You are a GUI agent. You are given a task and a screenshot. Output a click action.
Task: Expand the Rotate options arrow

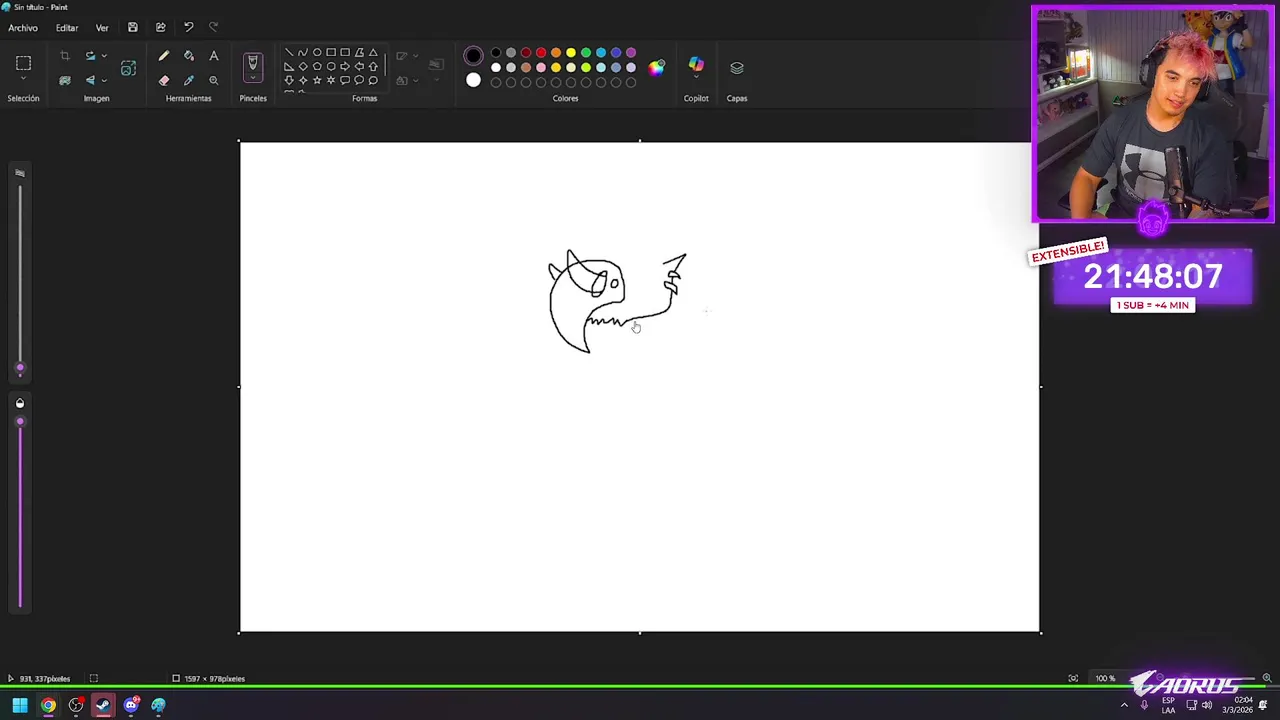pyautogui.click(x=104, y=56)
